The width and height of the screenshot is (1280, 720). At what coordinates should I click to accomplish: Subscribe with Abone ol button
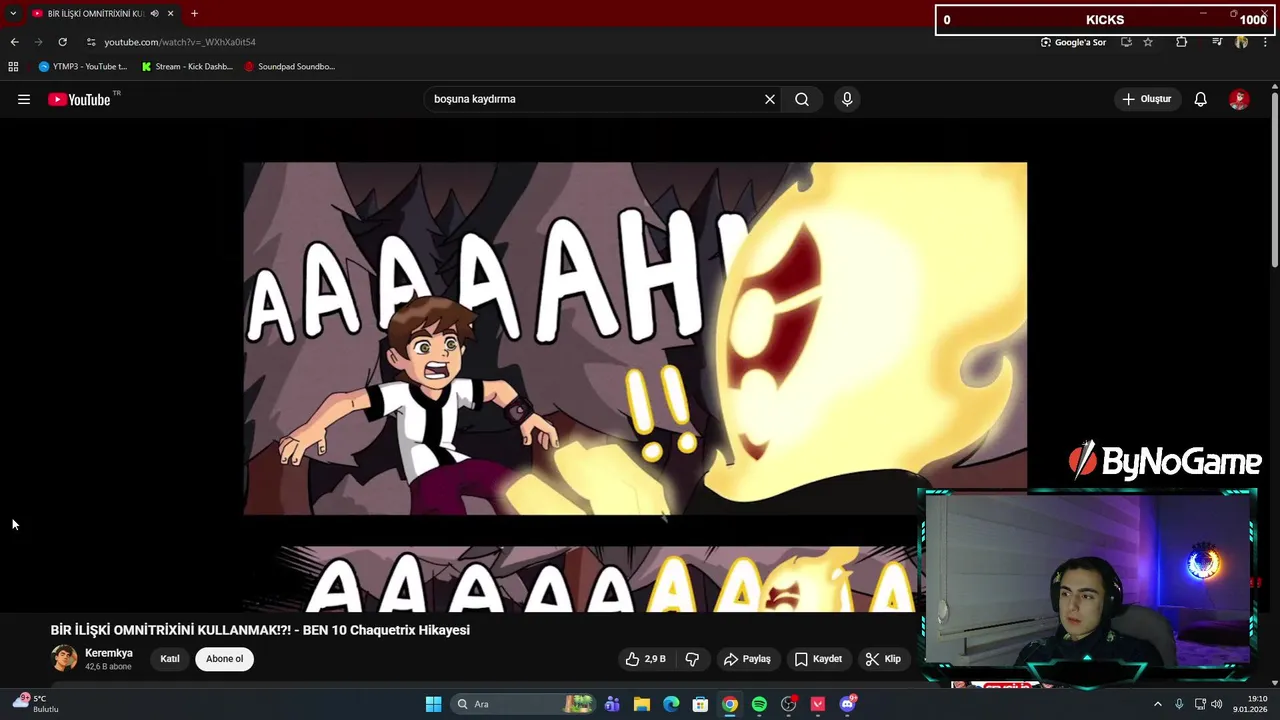tap(225, 659)
